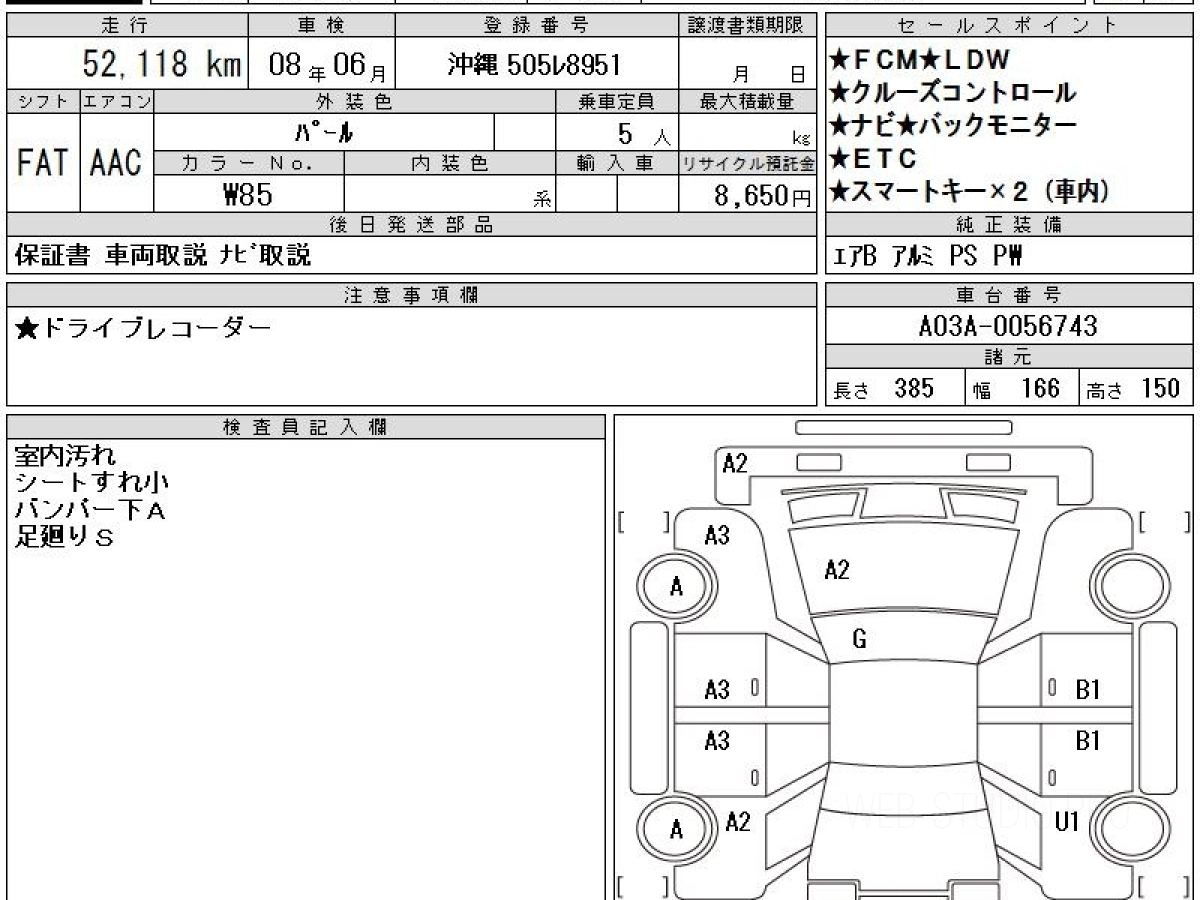Select the ★FCM★LDW sales point
Screen dimensions: 1200x900
click(921, 59)
